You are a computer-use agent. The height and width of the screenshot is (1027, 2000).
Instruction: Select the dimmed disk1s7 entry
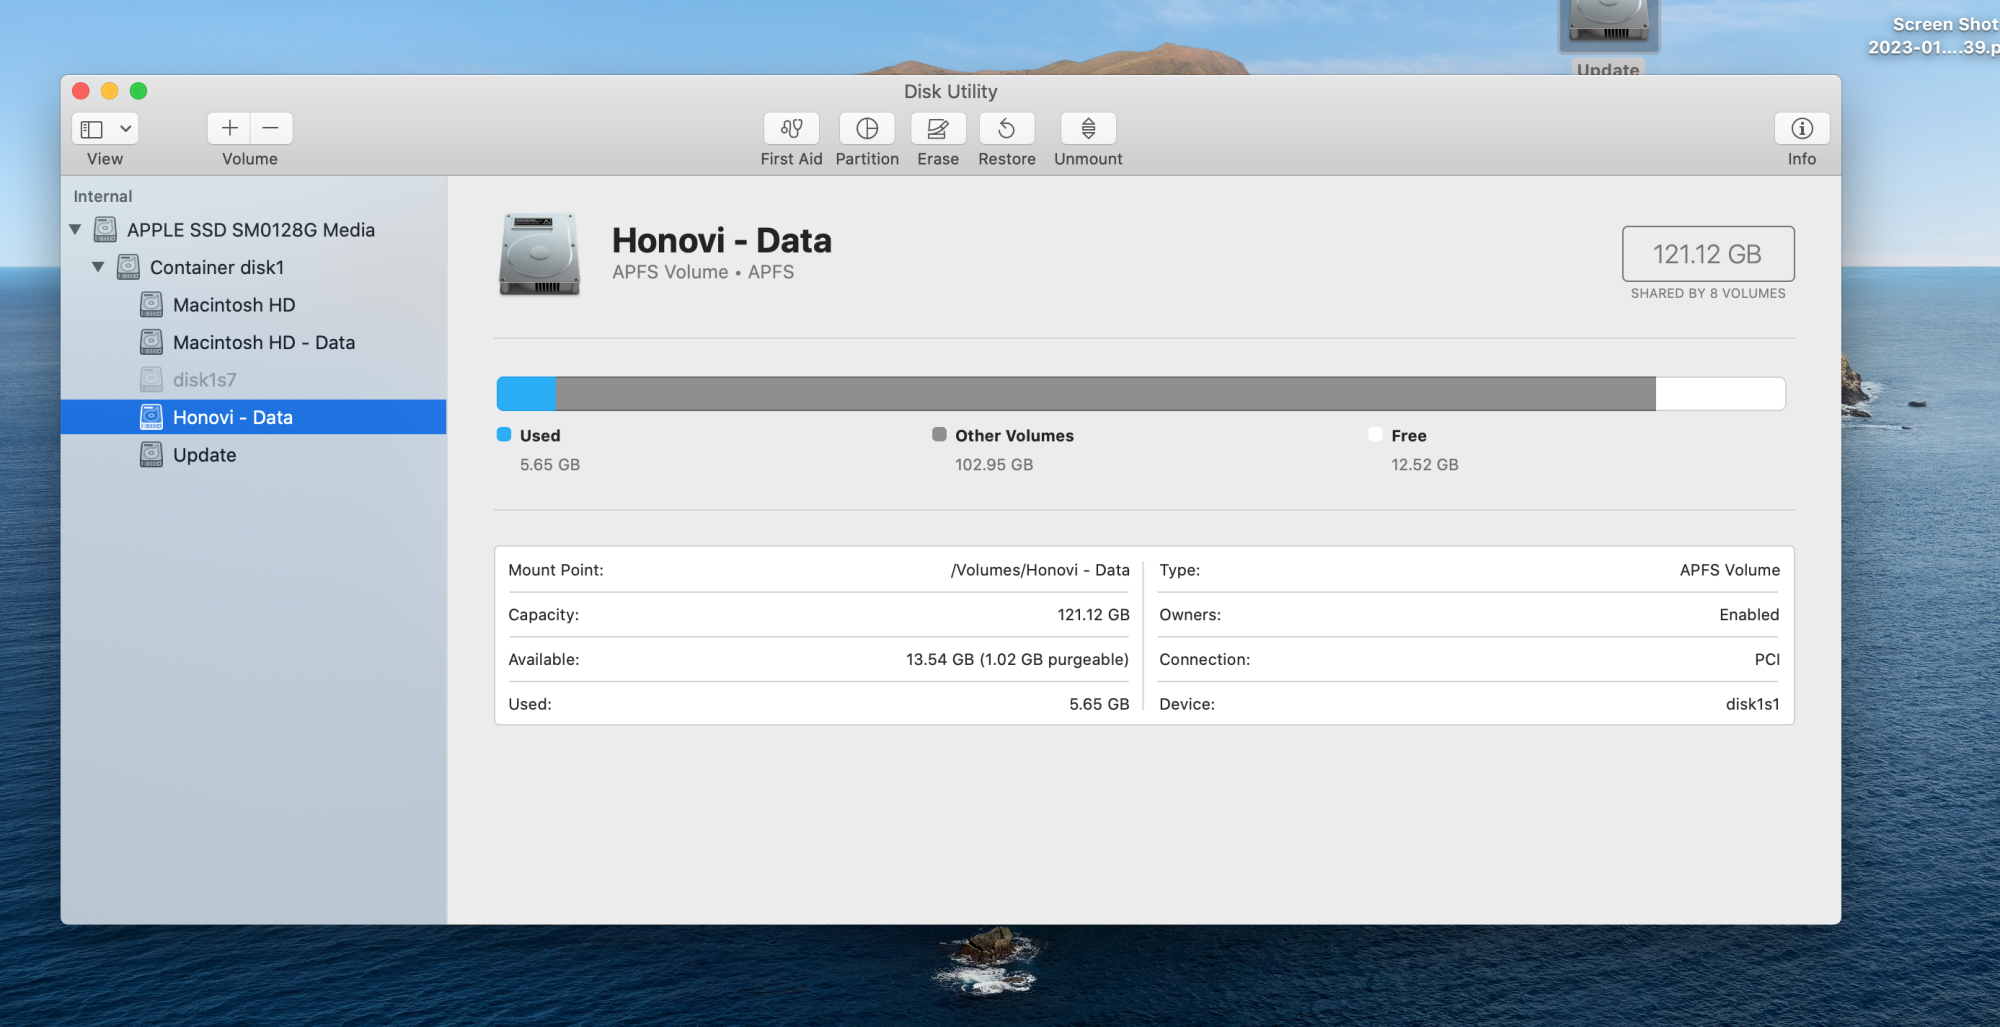(254, 380)
